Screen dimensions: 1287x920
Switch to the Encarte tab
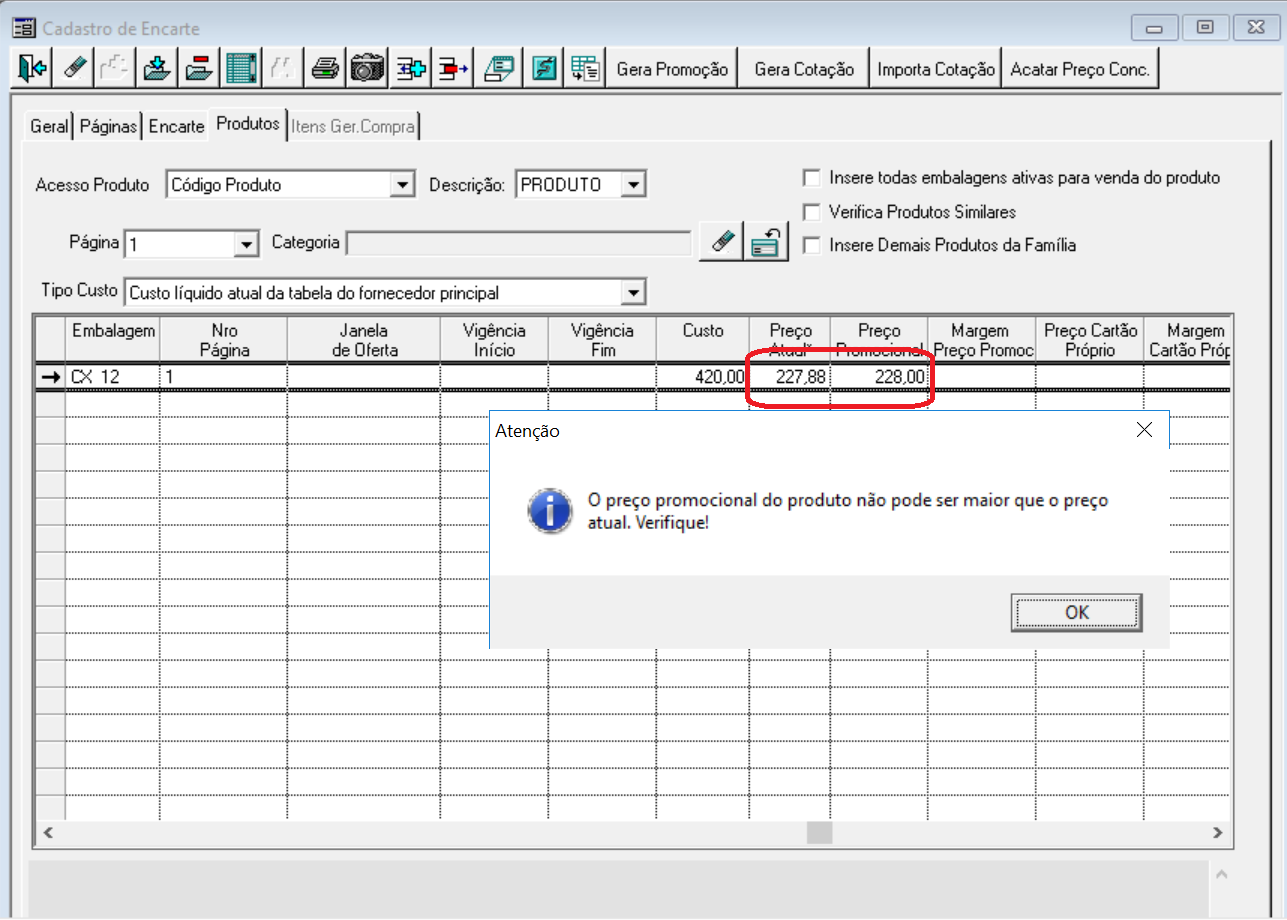tap(176, 127)
